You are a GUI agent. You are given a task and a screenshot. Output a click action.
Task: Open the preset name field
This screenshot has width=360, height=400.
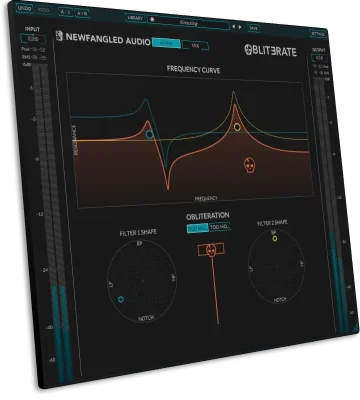point(189,23)
